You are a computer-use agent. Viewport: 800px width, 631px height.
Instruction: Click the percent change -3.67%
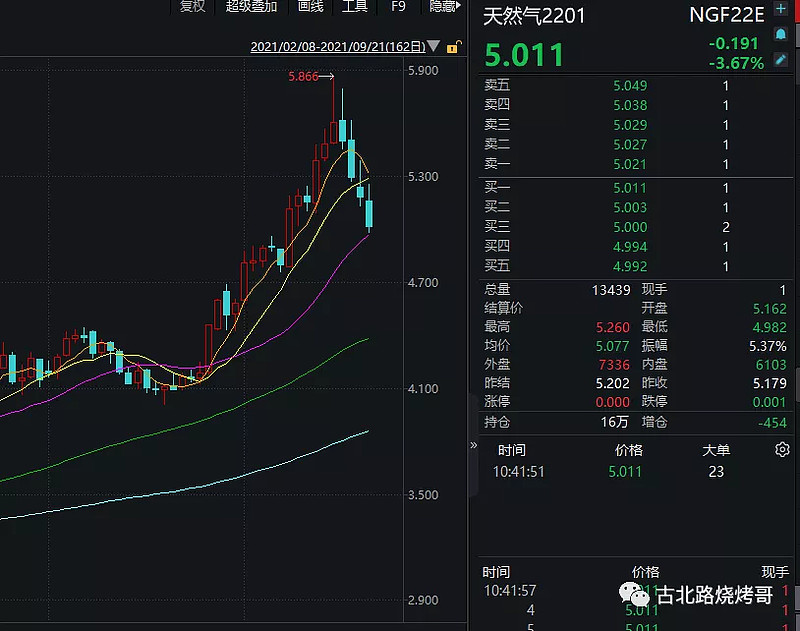point(736,63)
